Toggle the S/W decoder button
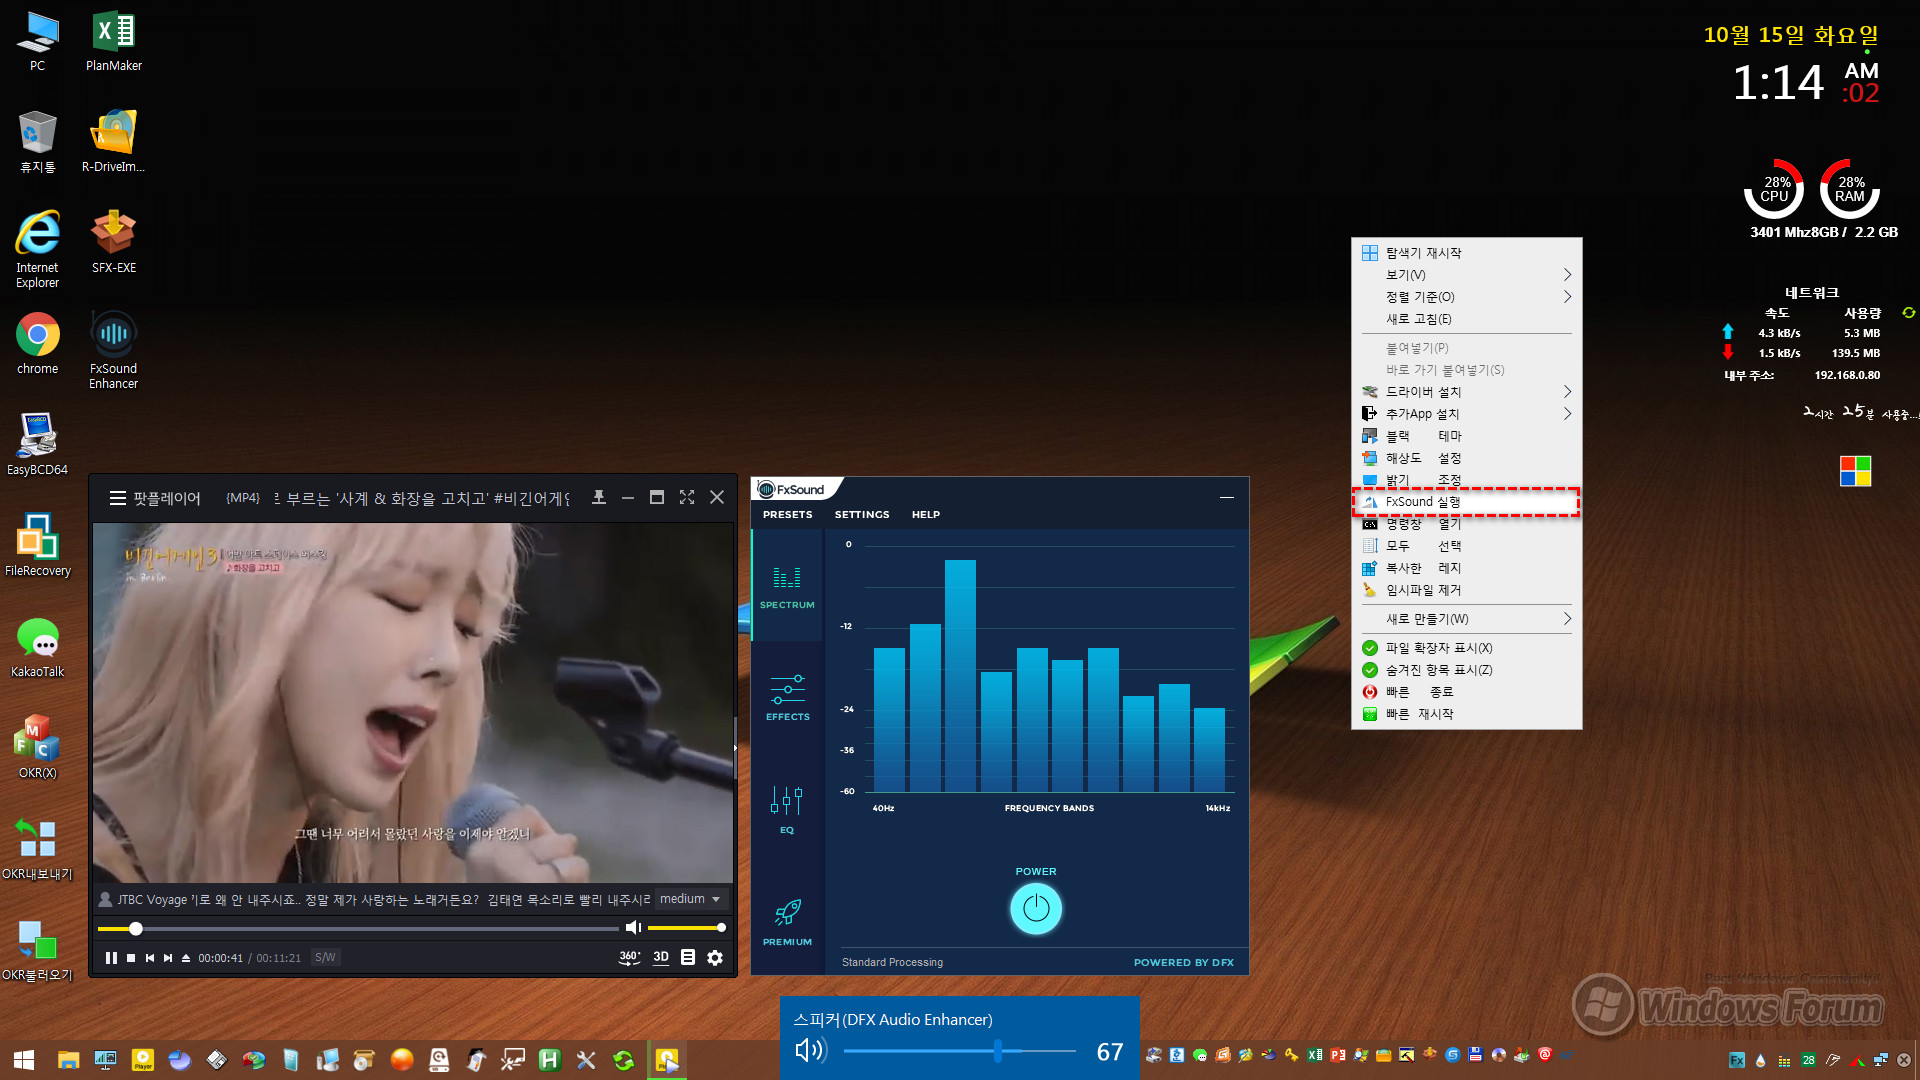The image size is (1920, 1080). 325,958
